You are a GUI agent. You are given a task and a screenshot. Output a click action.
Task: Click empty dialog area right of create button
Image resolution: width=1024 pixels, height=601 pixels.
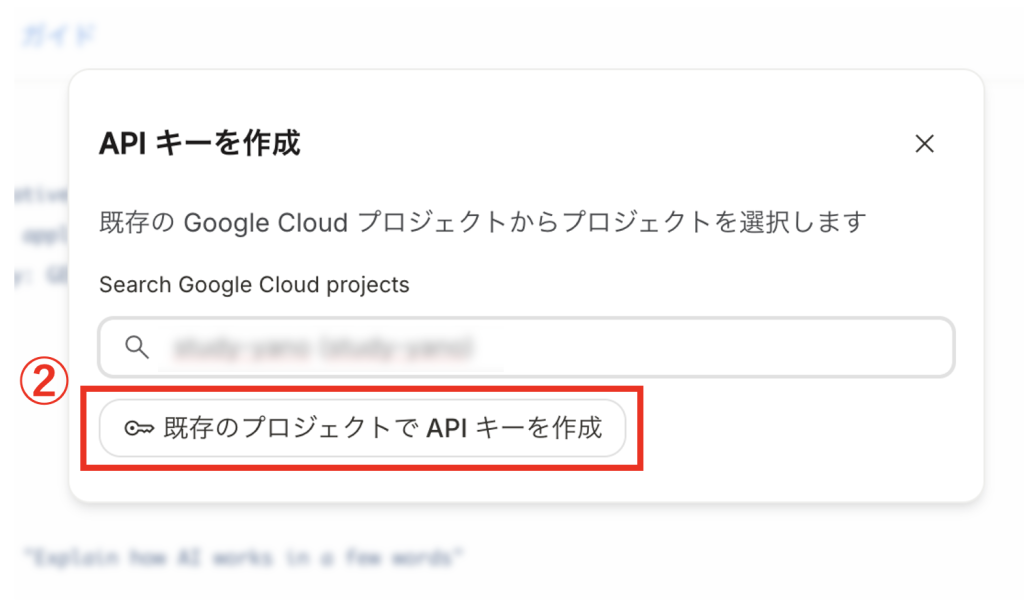pyautogui.click(x=800, y=430)
